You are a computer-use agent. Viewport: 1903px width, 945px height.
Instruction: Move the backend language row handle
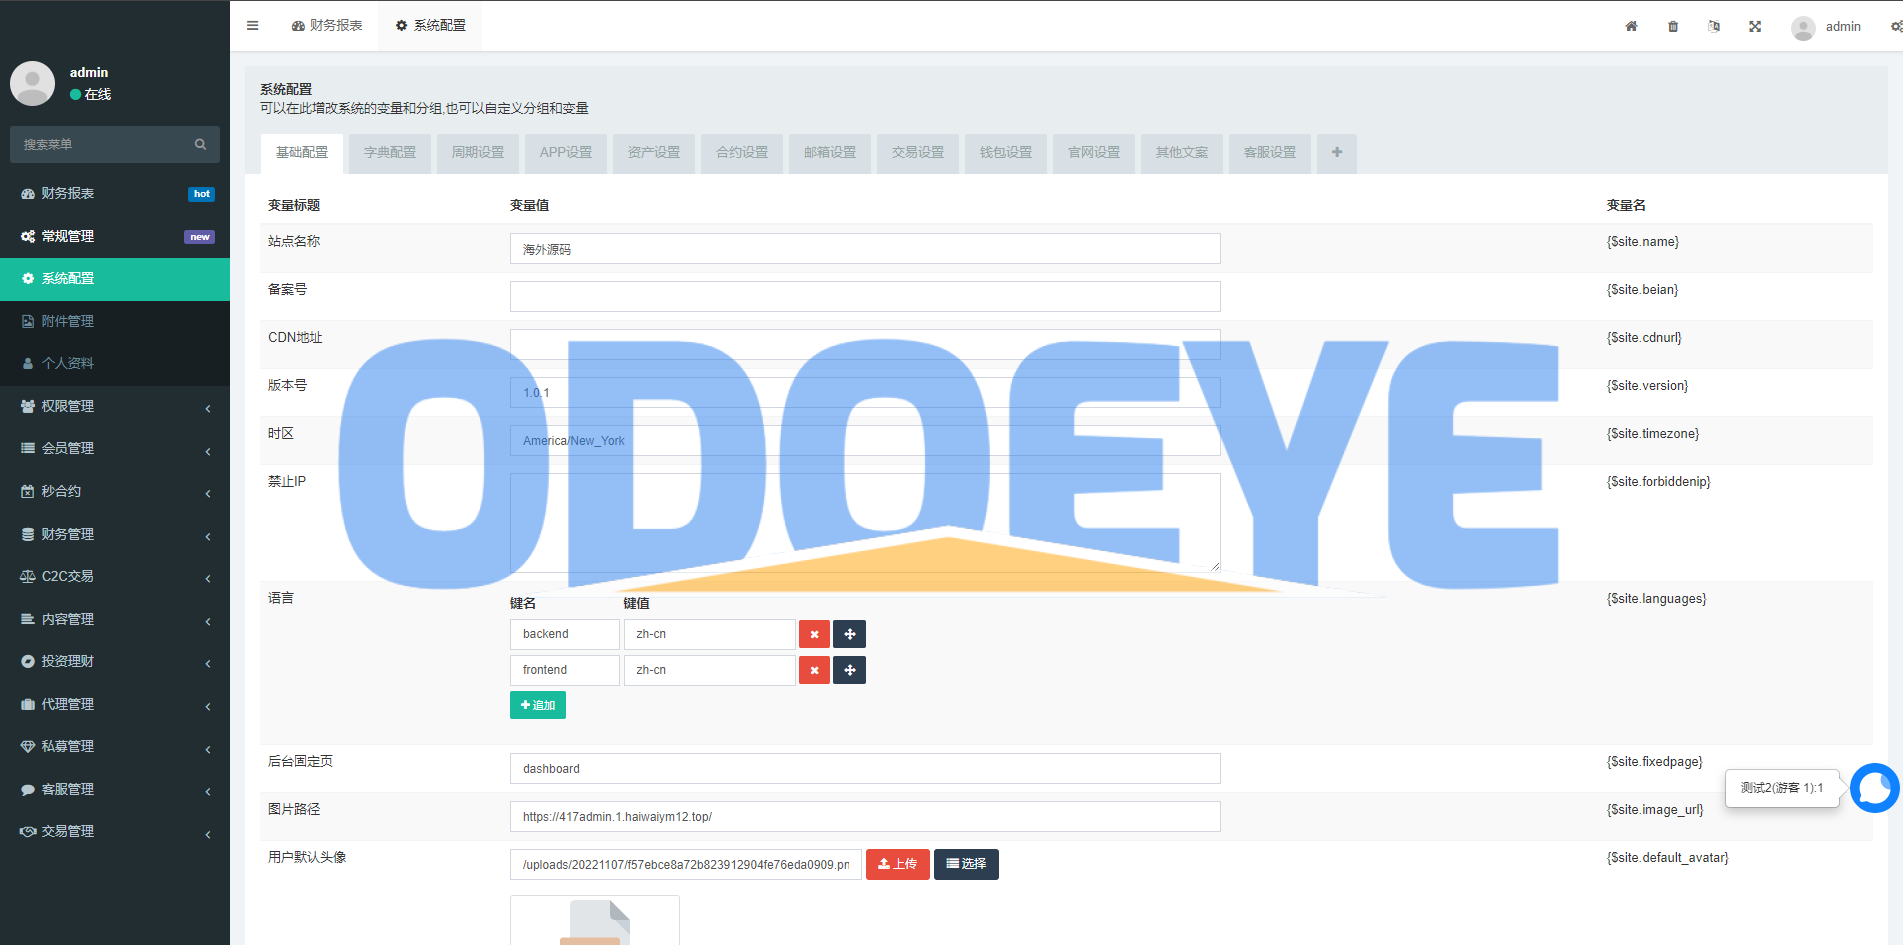click(x=850, y=634)
